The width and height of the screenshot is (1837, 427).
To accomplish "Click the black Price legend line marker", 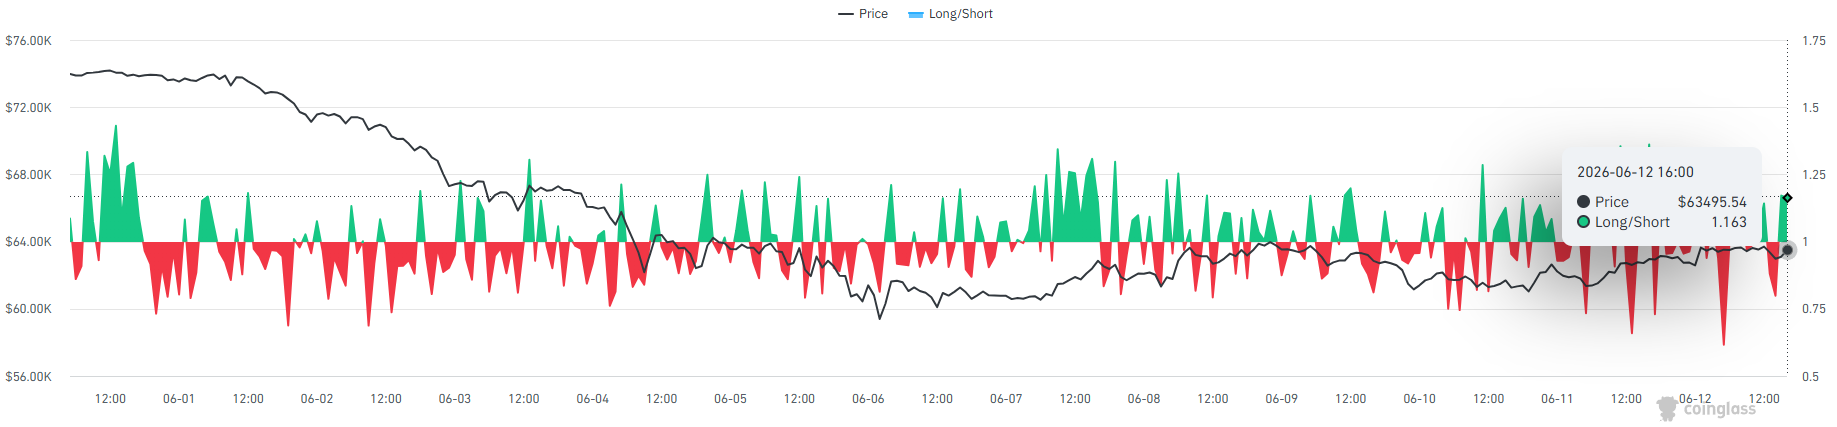I will click(846, 14).
